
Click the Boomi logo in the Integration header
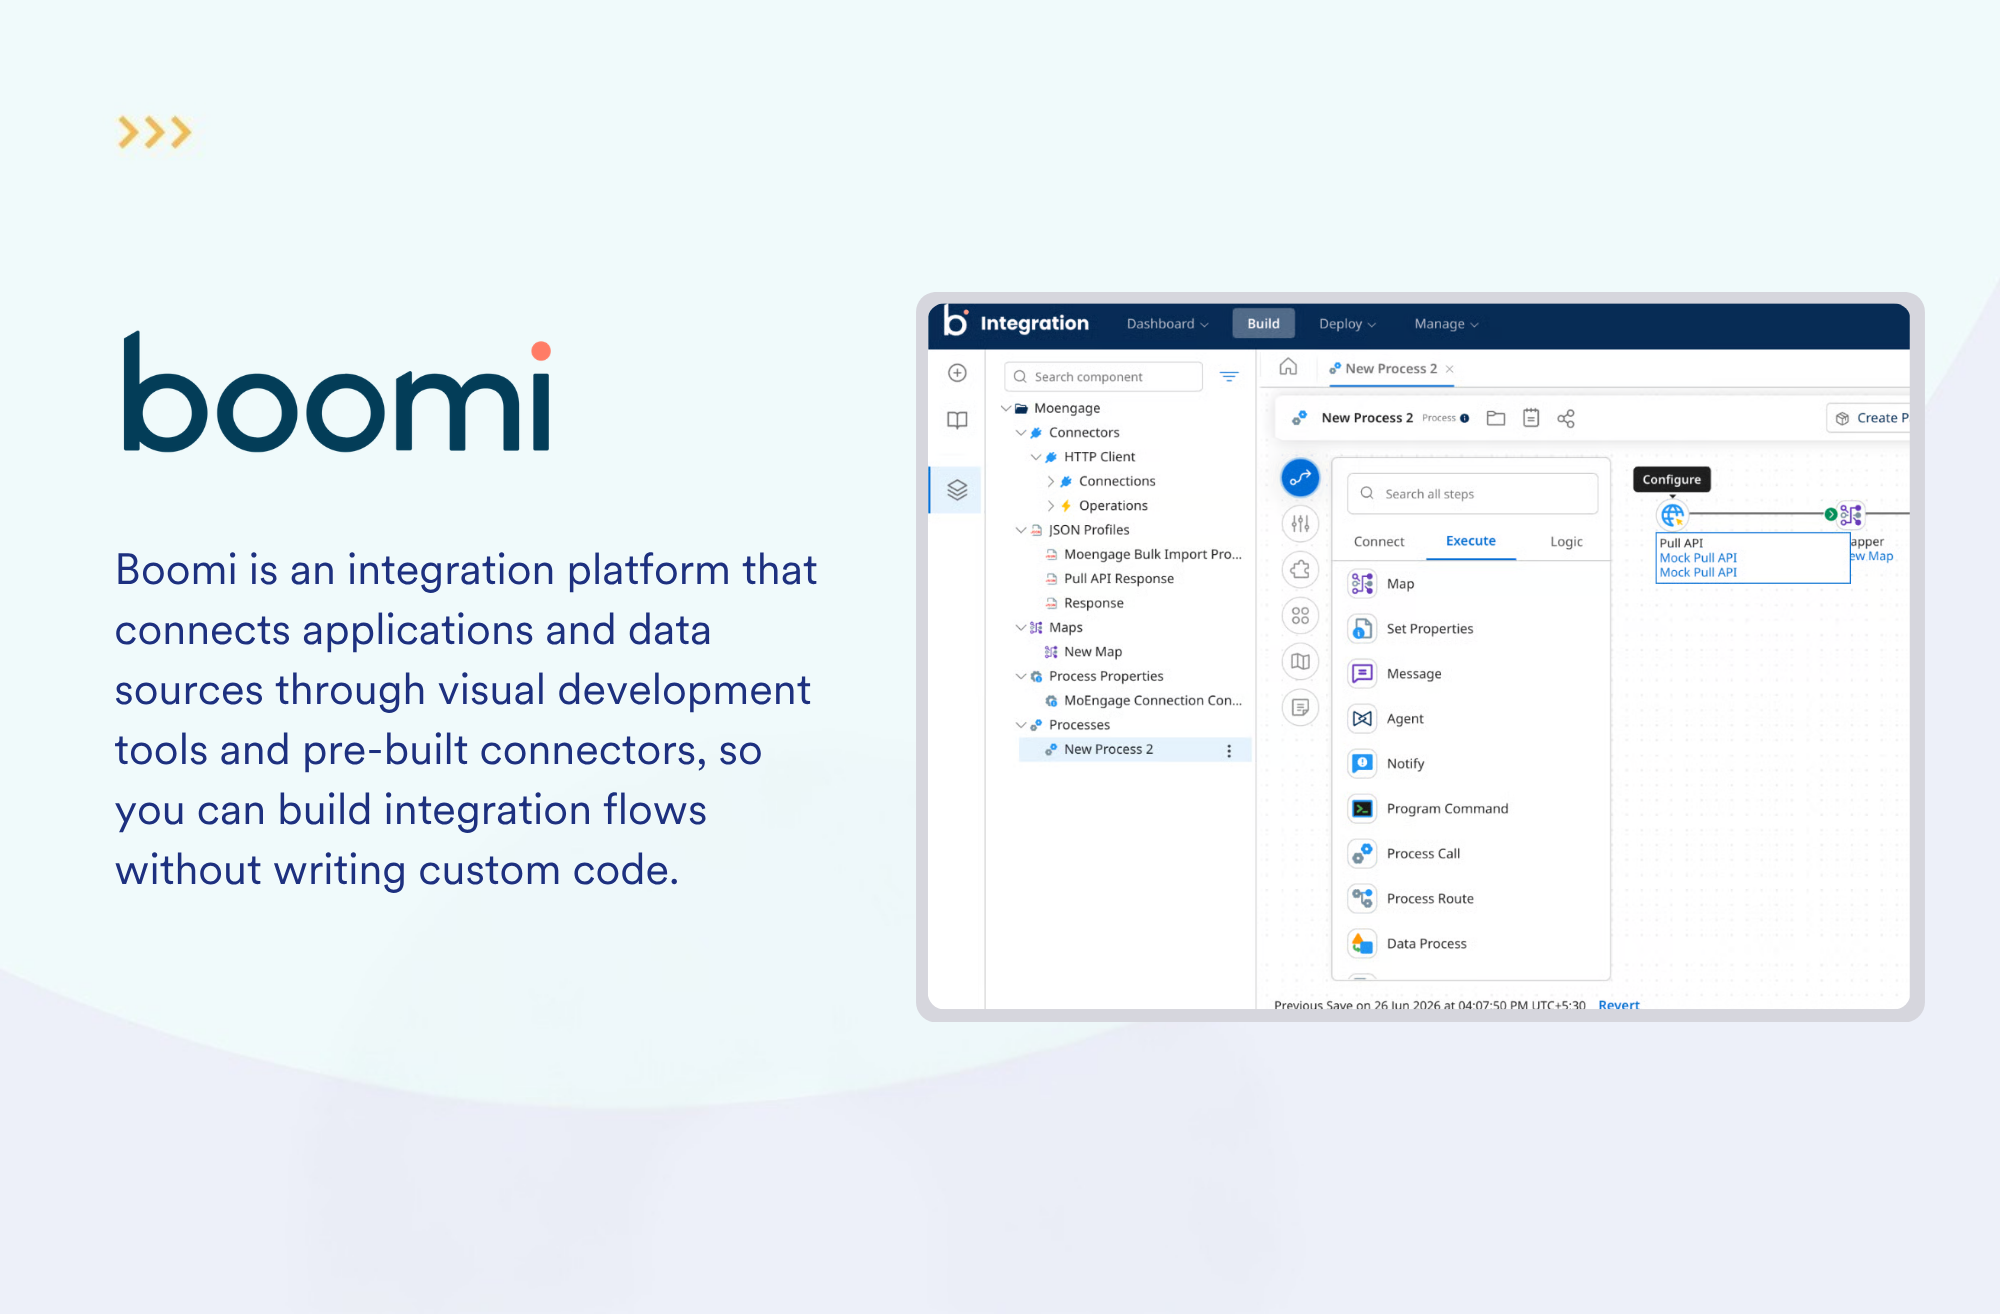pos(956,321)
